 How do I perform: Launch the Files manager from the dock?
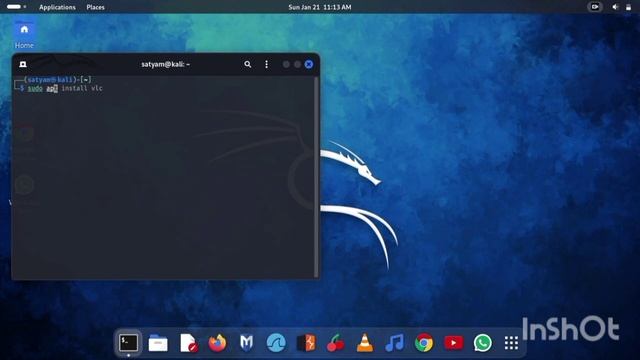click(158, 343)
